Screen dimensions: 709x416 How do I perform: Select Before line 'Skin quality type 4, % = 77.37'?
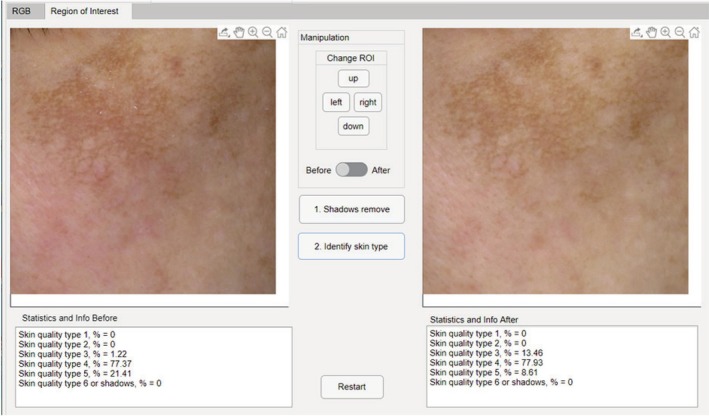pos(75,364)
